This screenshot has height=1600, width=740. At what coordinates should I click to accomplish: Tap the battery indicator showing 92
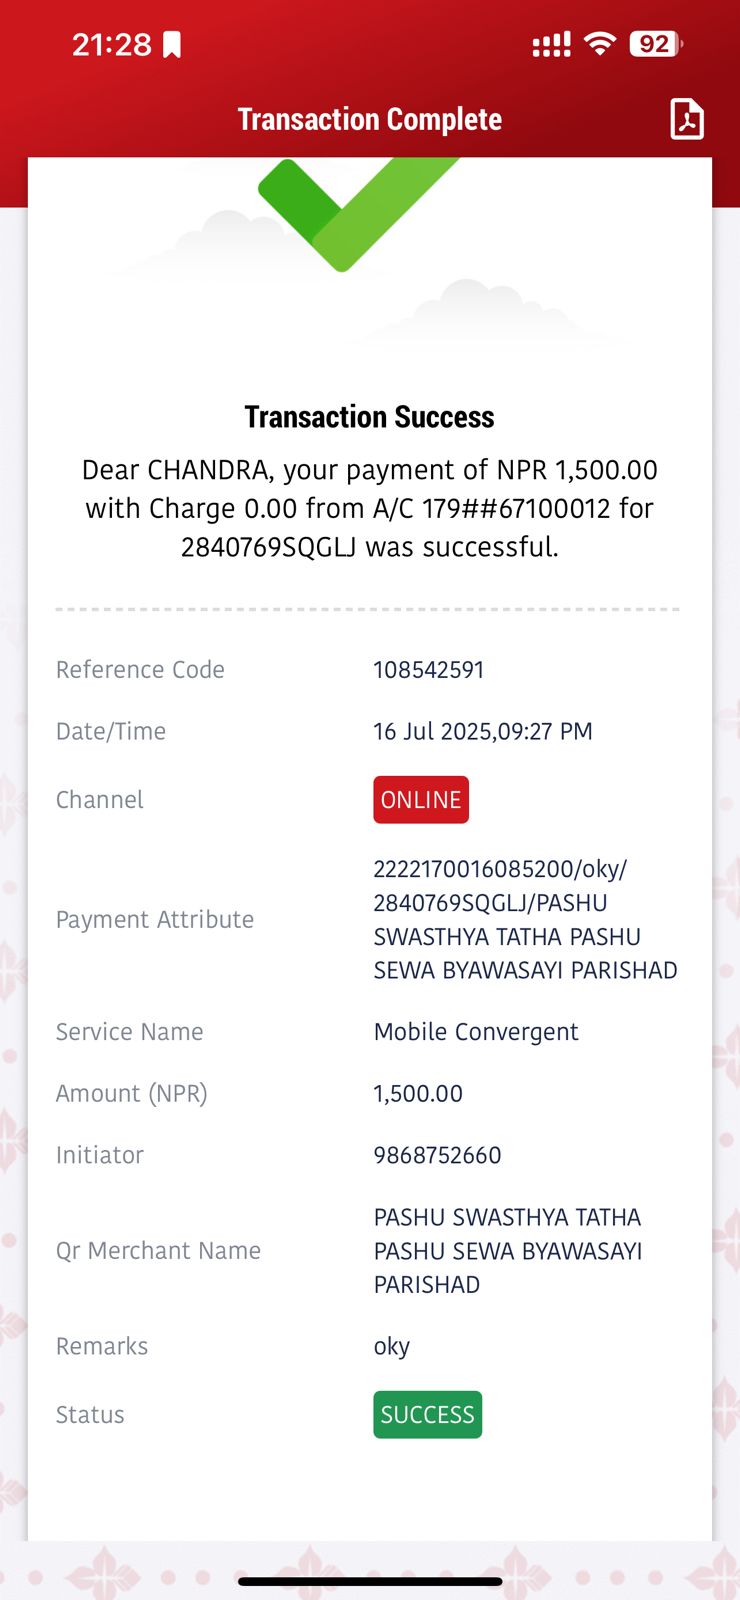(656, 44)
